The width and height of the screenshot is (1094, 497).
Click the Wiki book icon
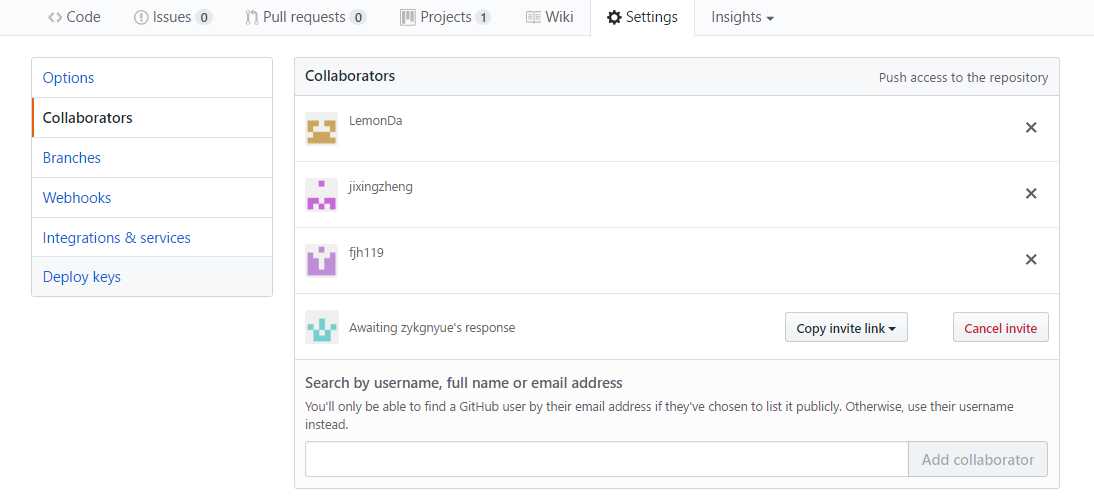[x=533, y=17]
